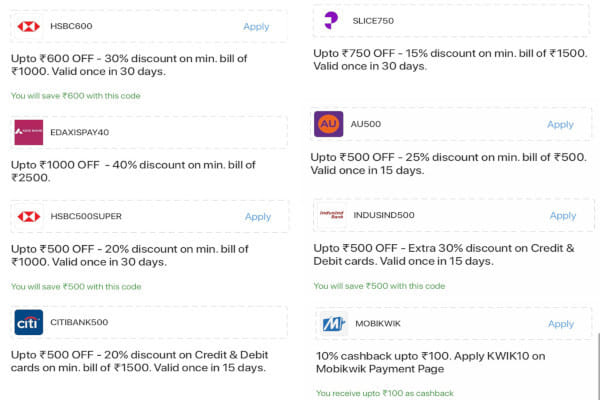This screenshot has width=600, height=400.
Task: Click the 'You will save ₹600' message
Action: (x=76, y=96)
